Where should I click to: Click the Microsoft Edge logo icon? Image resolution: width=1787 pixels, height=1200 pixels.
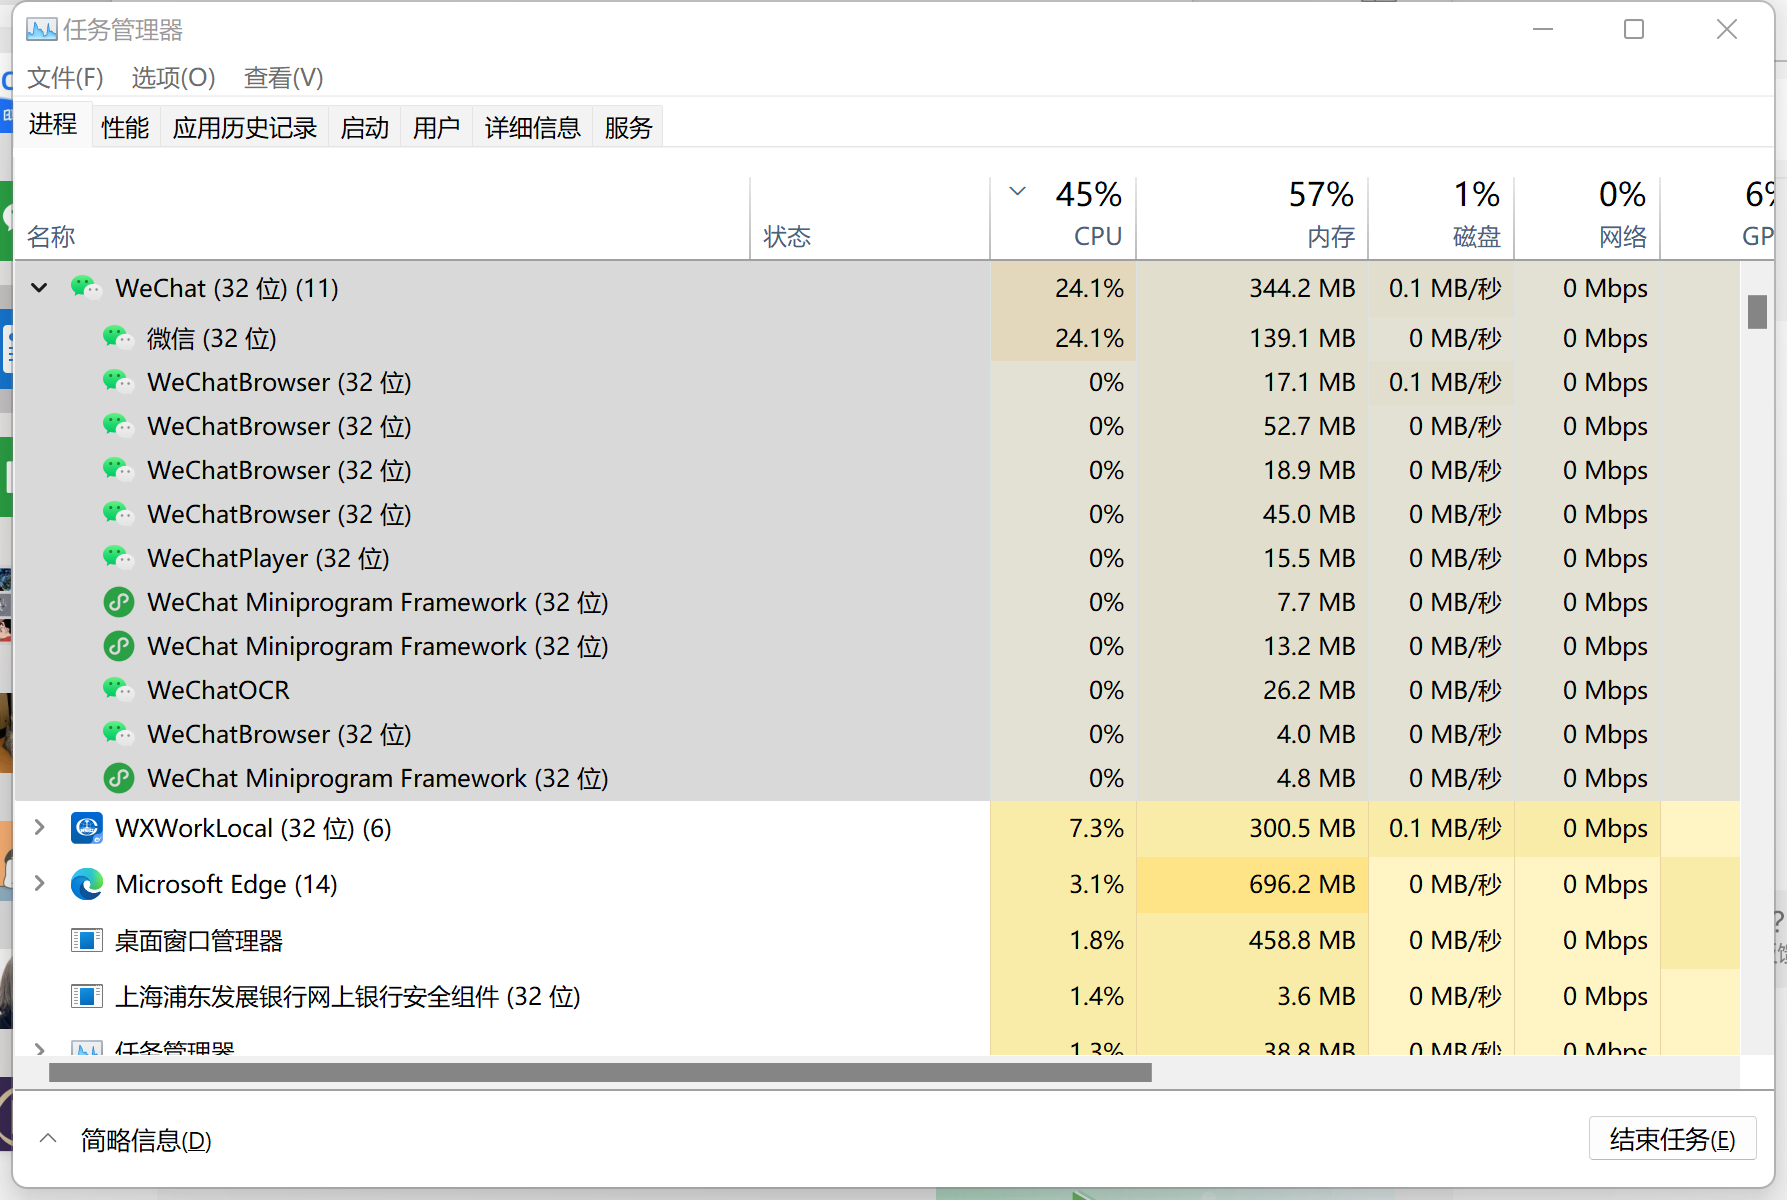tap(87, 884)
